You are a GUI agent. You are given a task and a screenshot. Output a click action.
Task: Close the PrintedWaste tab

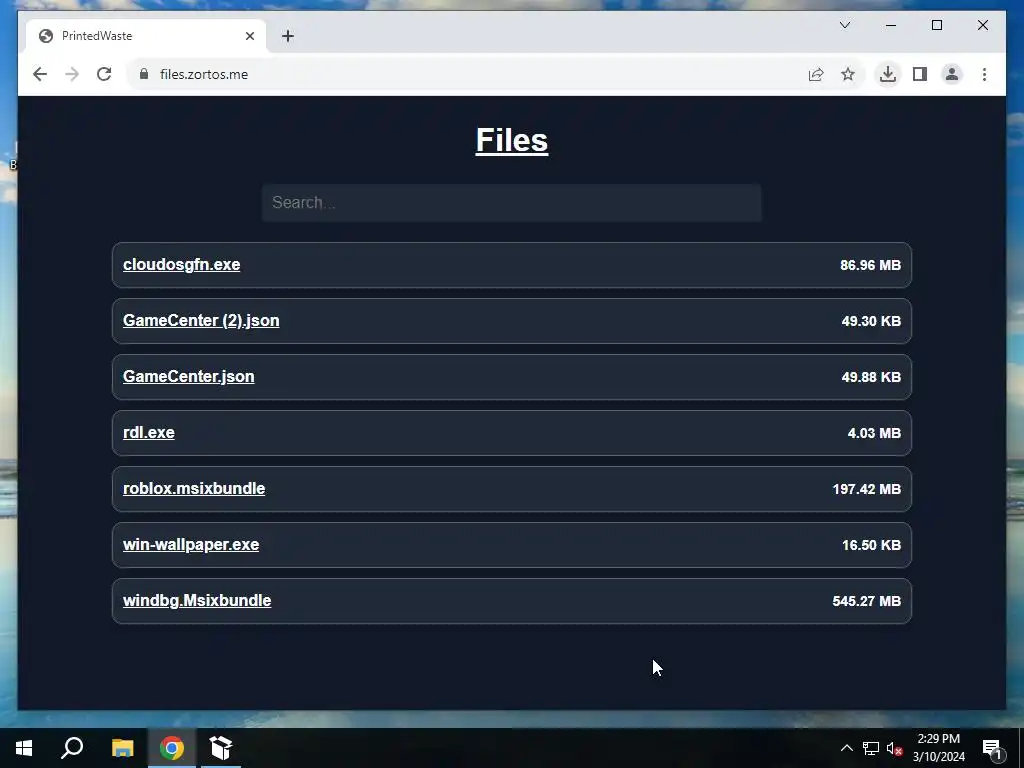(249, 36)
